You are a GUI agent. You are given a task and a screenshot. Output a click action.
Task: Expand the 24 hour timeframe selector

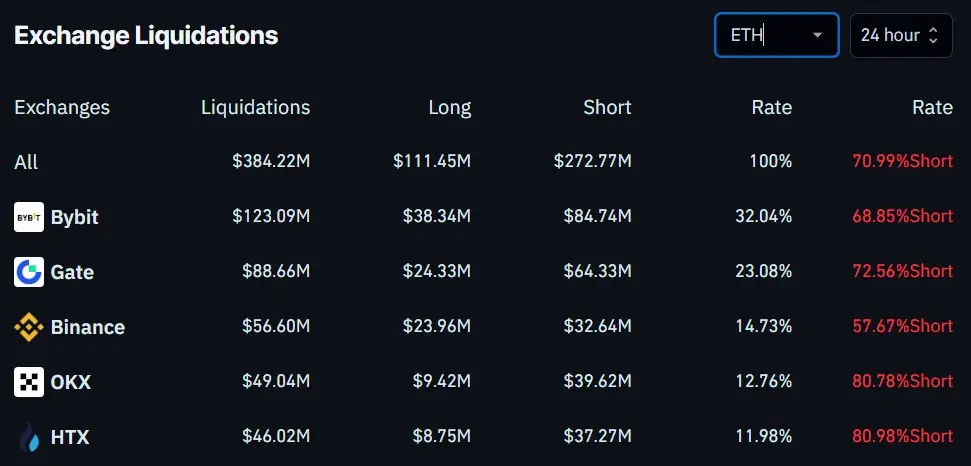901,35
